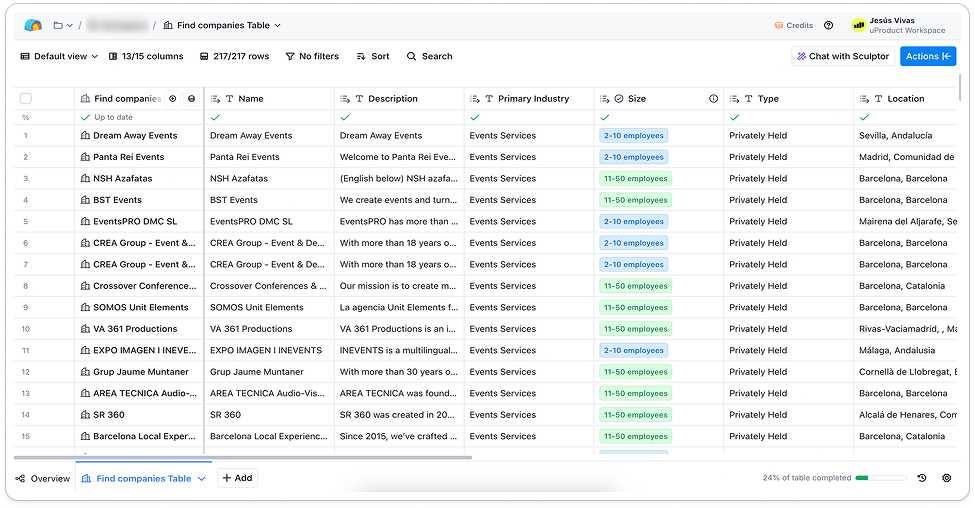Click the VA 361 Productions company icon

85,329
